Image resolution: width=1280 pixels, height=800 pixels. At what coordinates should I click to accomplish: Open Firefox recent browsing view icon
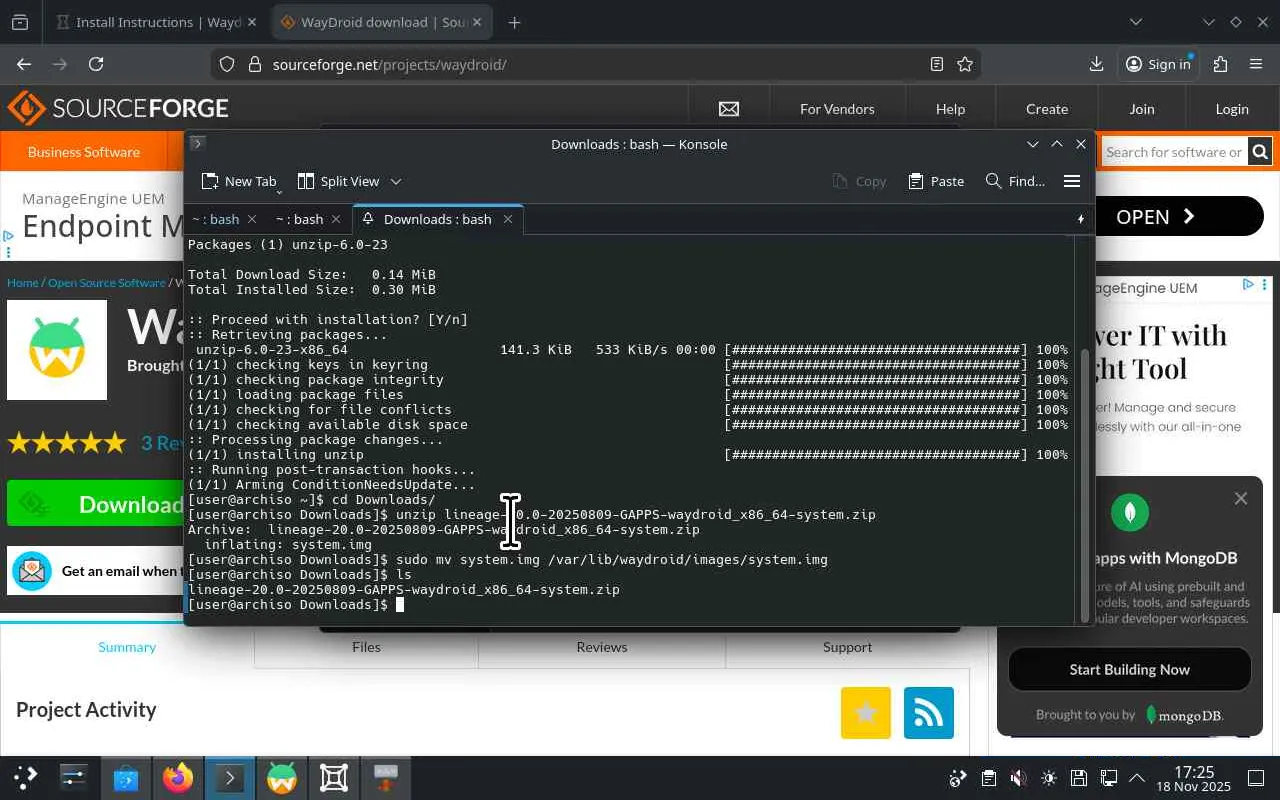pos(20,22)
